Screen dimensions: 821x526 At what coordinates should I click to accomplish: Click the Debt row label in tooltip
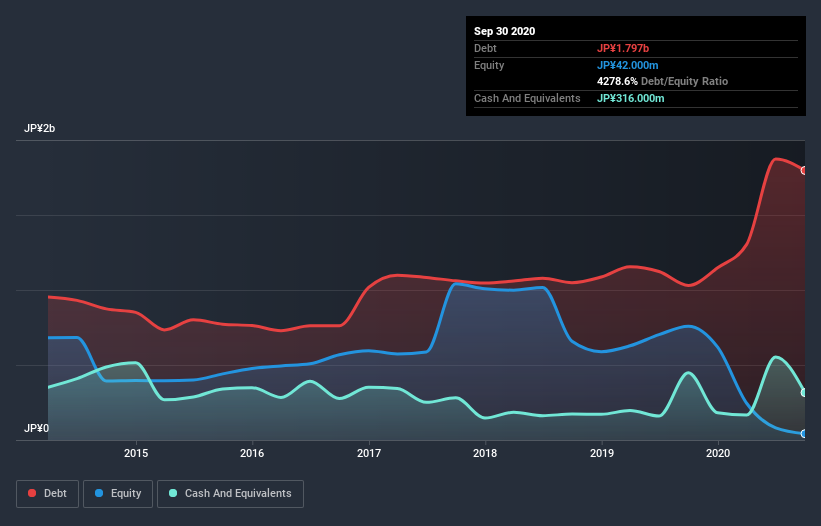[485, 49]
